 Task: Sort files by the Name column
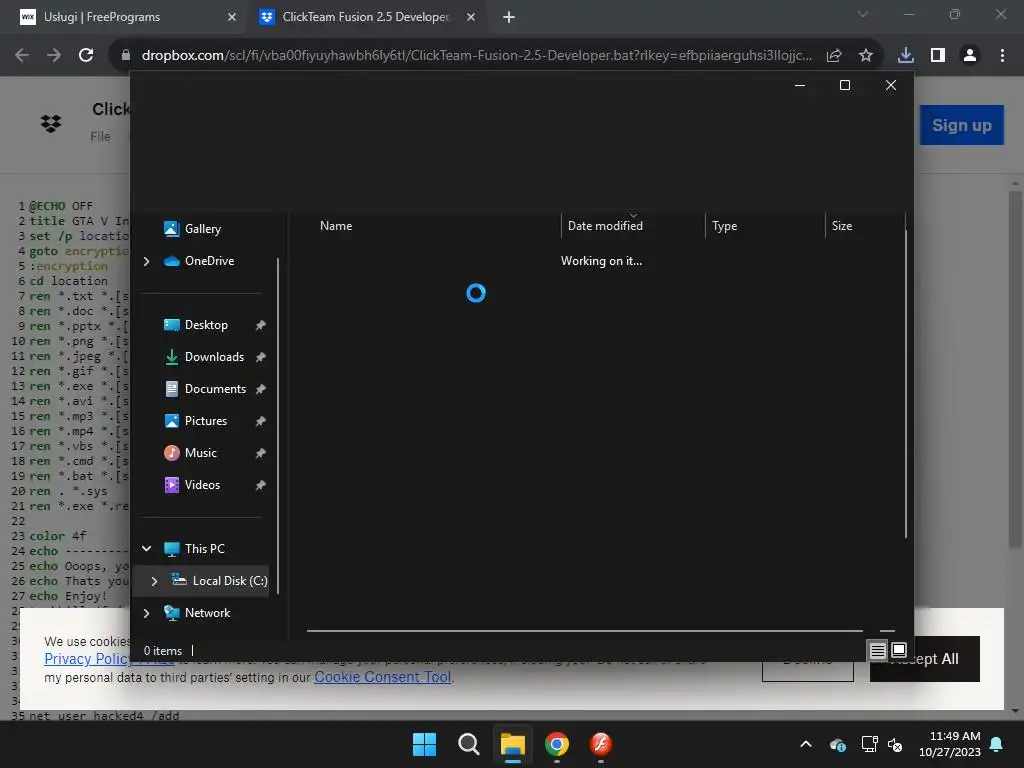(x=336, y=226)
